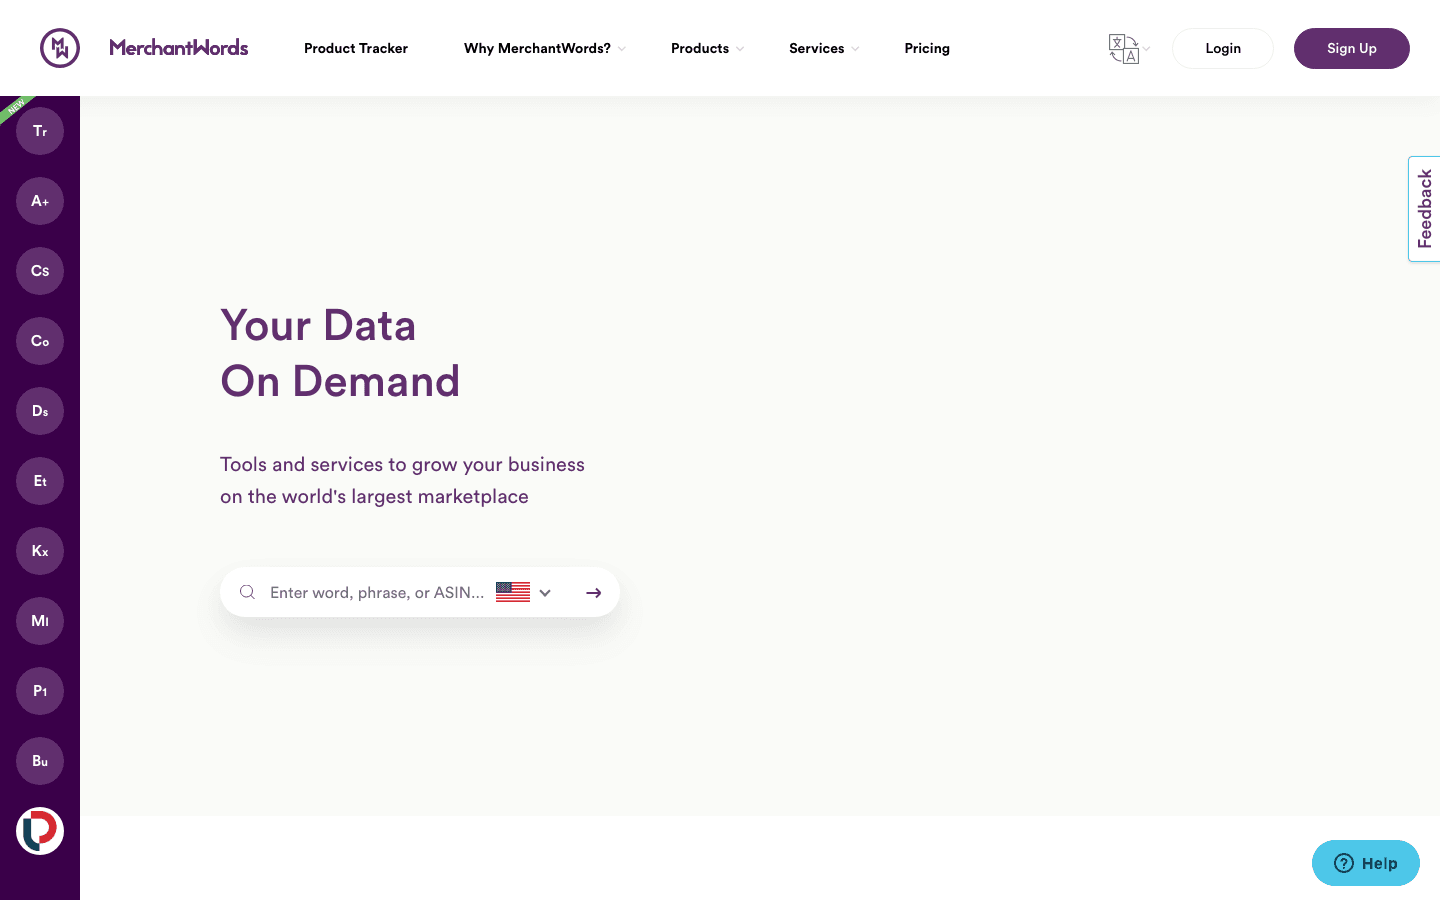Screen dimensions: 1440x900
Task: Open the Product Tracker menu item
Action: (x=356, y=48)
